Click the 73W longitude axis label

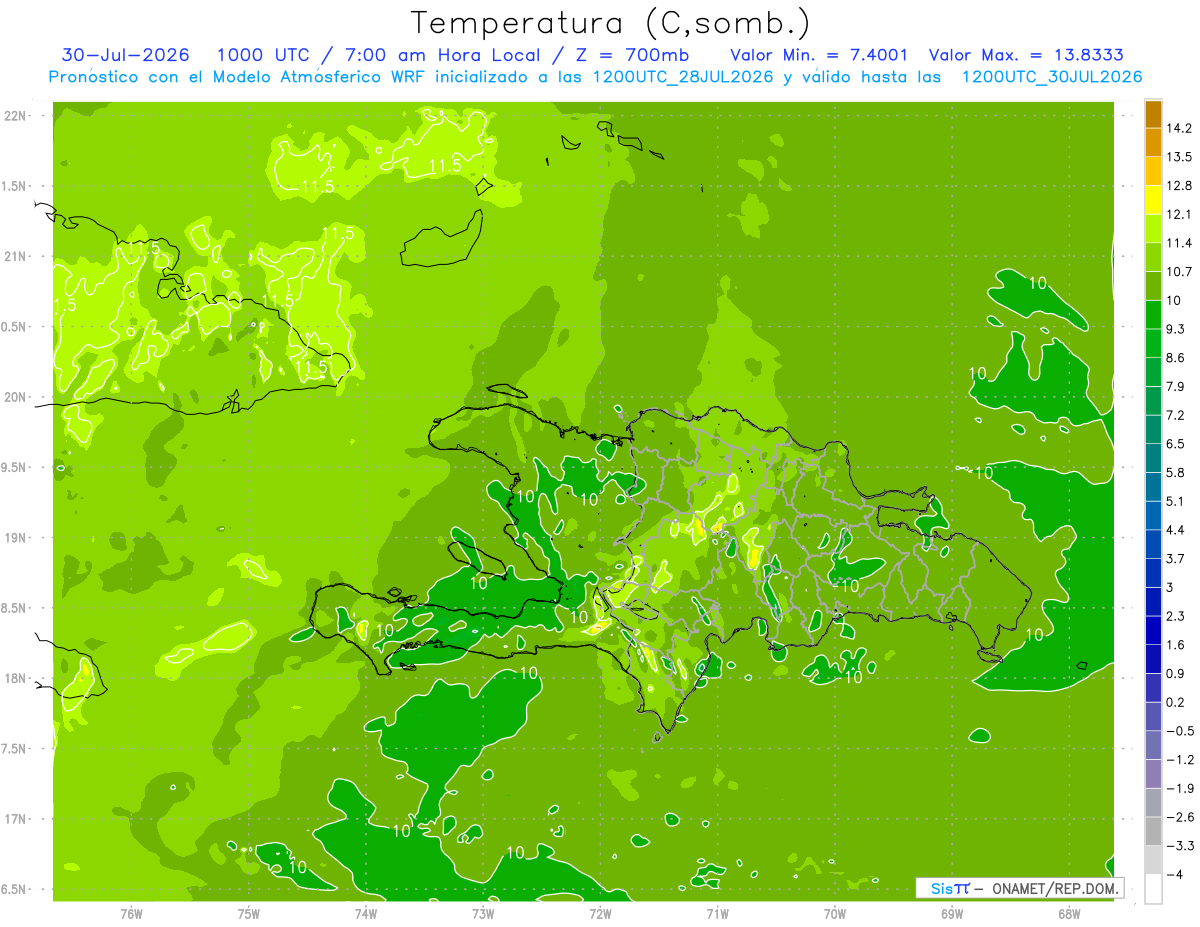click(x=483, y=913)
